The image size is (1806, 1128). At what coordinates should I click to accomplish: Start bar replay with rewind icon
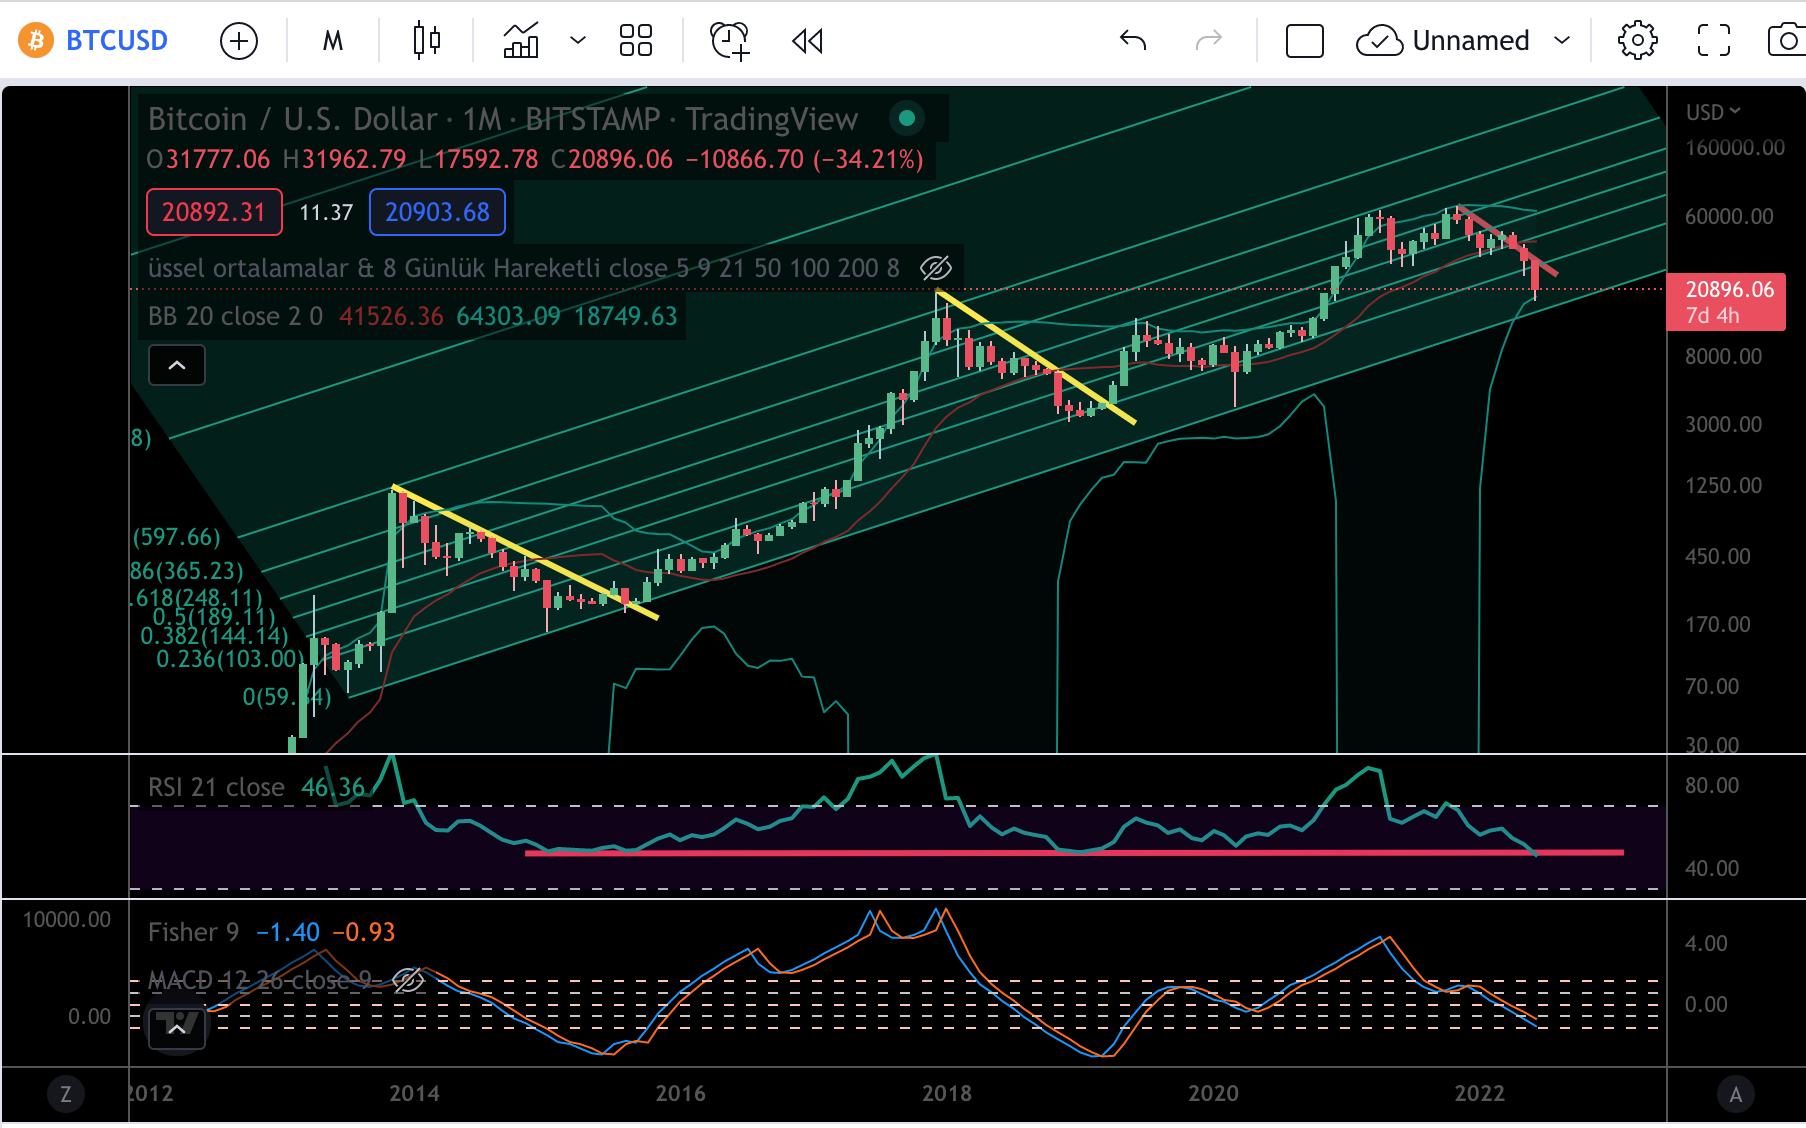click(x=807, y=41)
